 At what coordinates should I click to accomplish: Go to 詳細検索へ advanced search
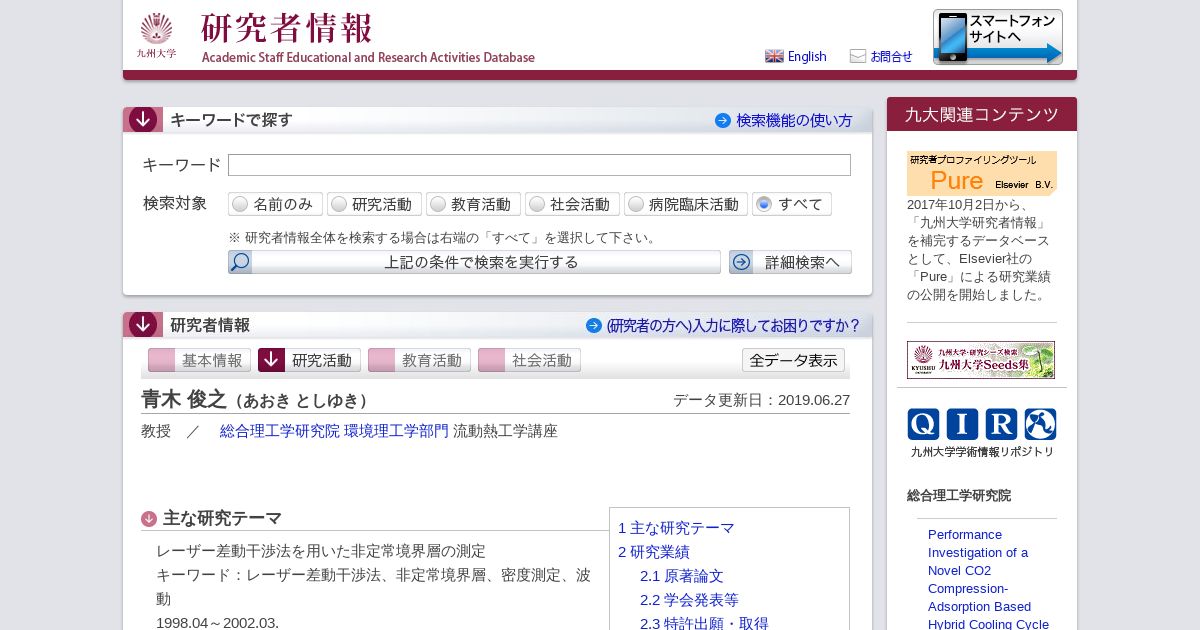790,262
